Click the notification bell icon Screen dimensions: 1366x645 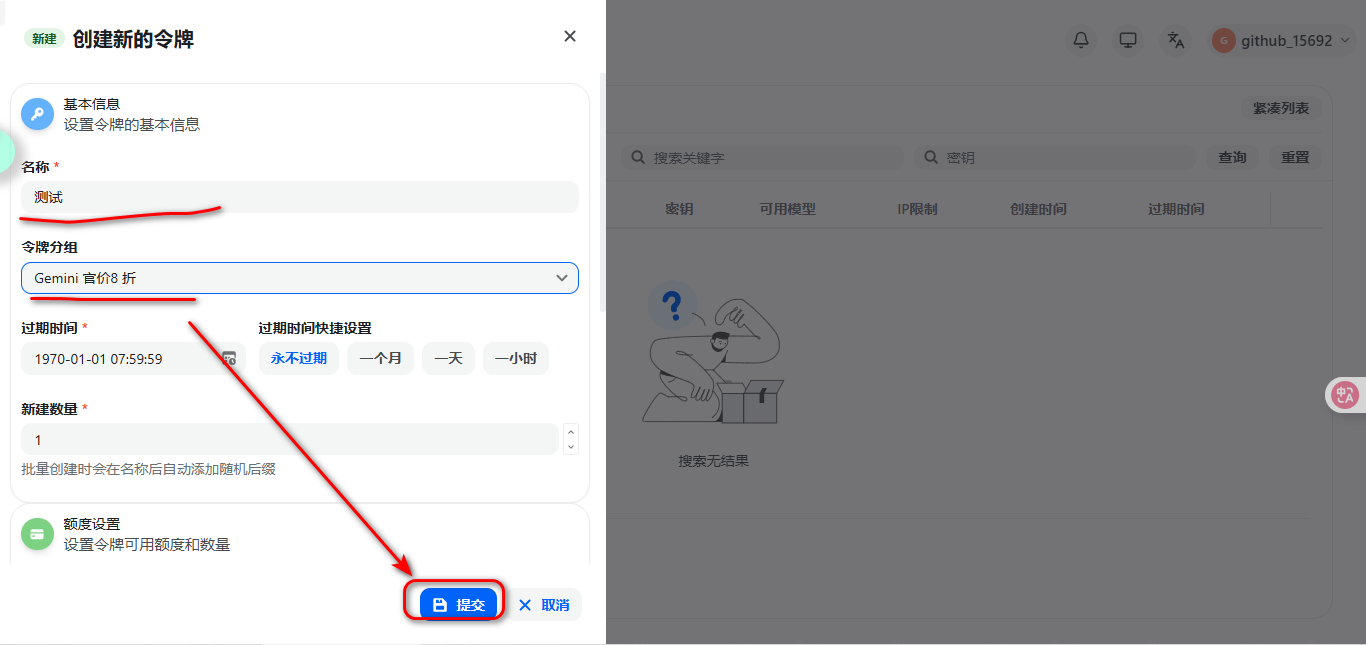(1081, 40)
